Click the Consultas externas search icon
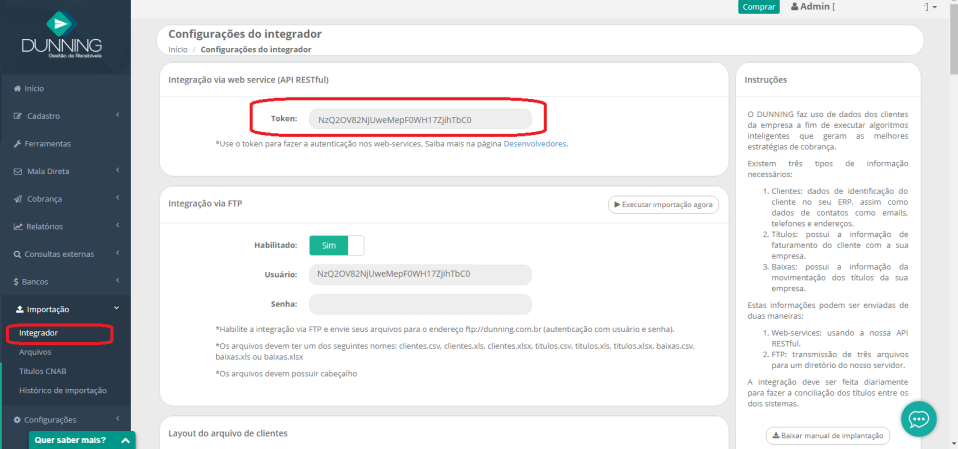The height and width of the screenshot is (449, 958). 18,254
